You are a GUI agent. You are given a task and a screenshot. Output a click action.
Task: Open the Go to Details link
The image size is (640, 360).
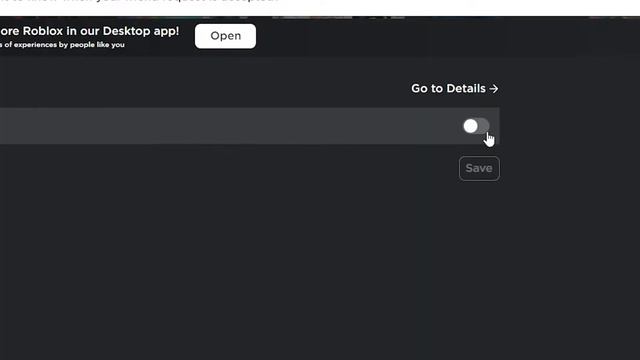pyautogui.click(x=455, y=89)
